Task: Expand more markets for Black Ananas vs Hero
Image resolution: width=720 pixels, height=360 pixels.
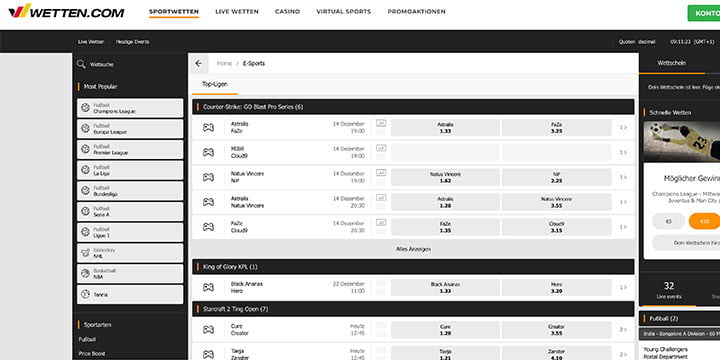Action: coord(623,287)
